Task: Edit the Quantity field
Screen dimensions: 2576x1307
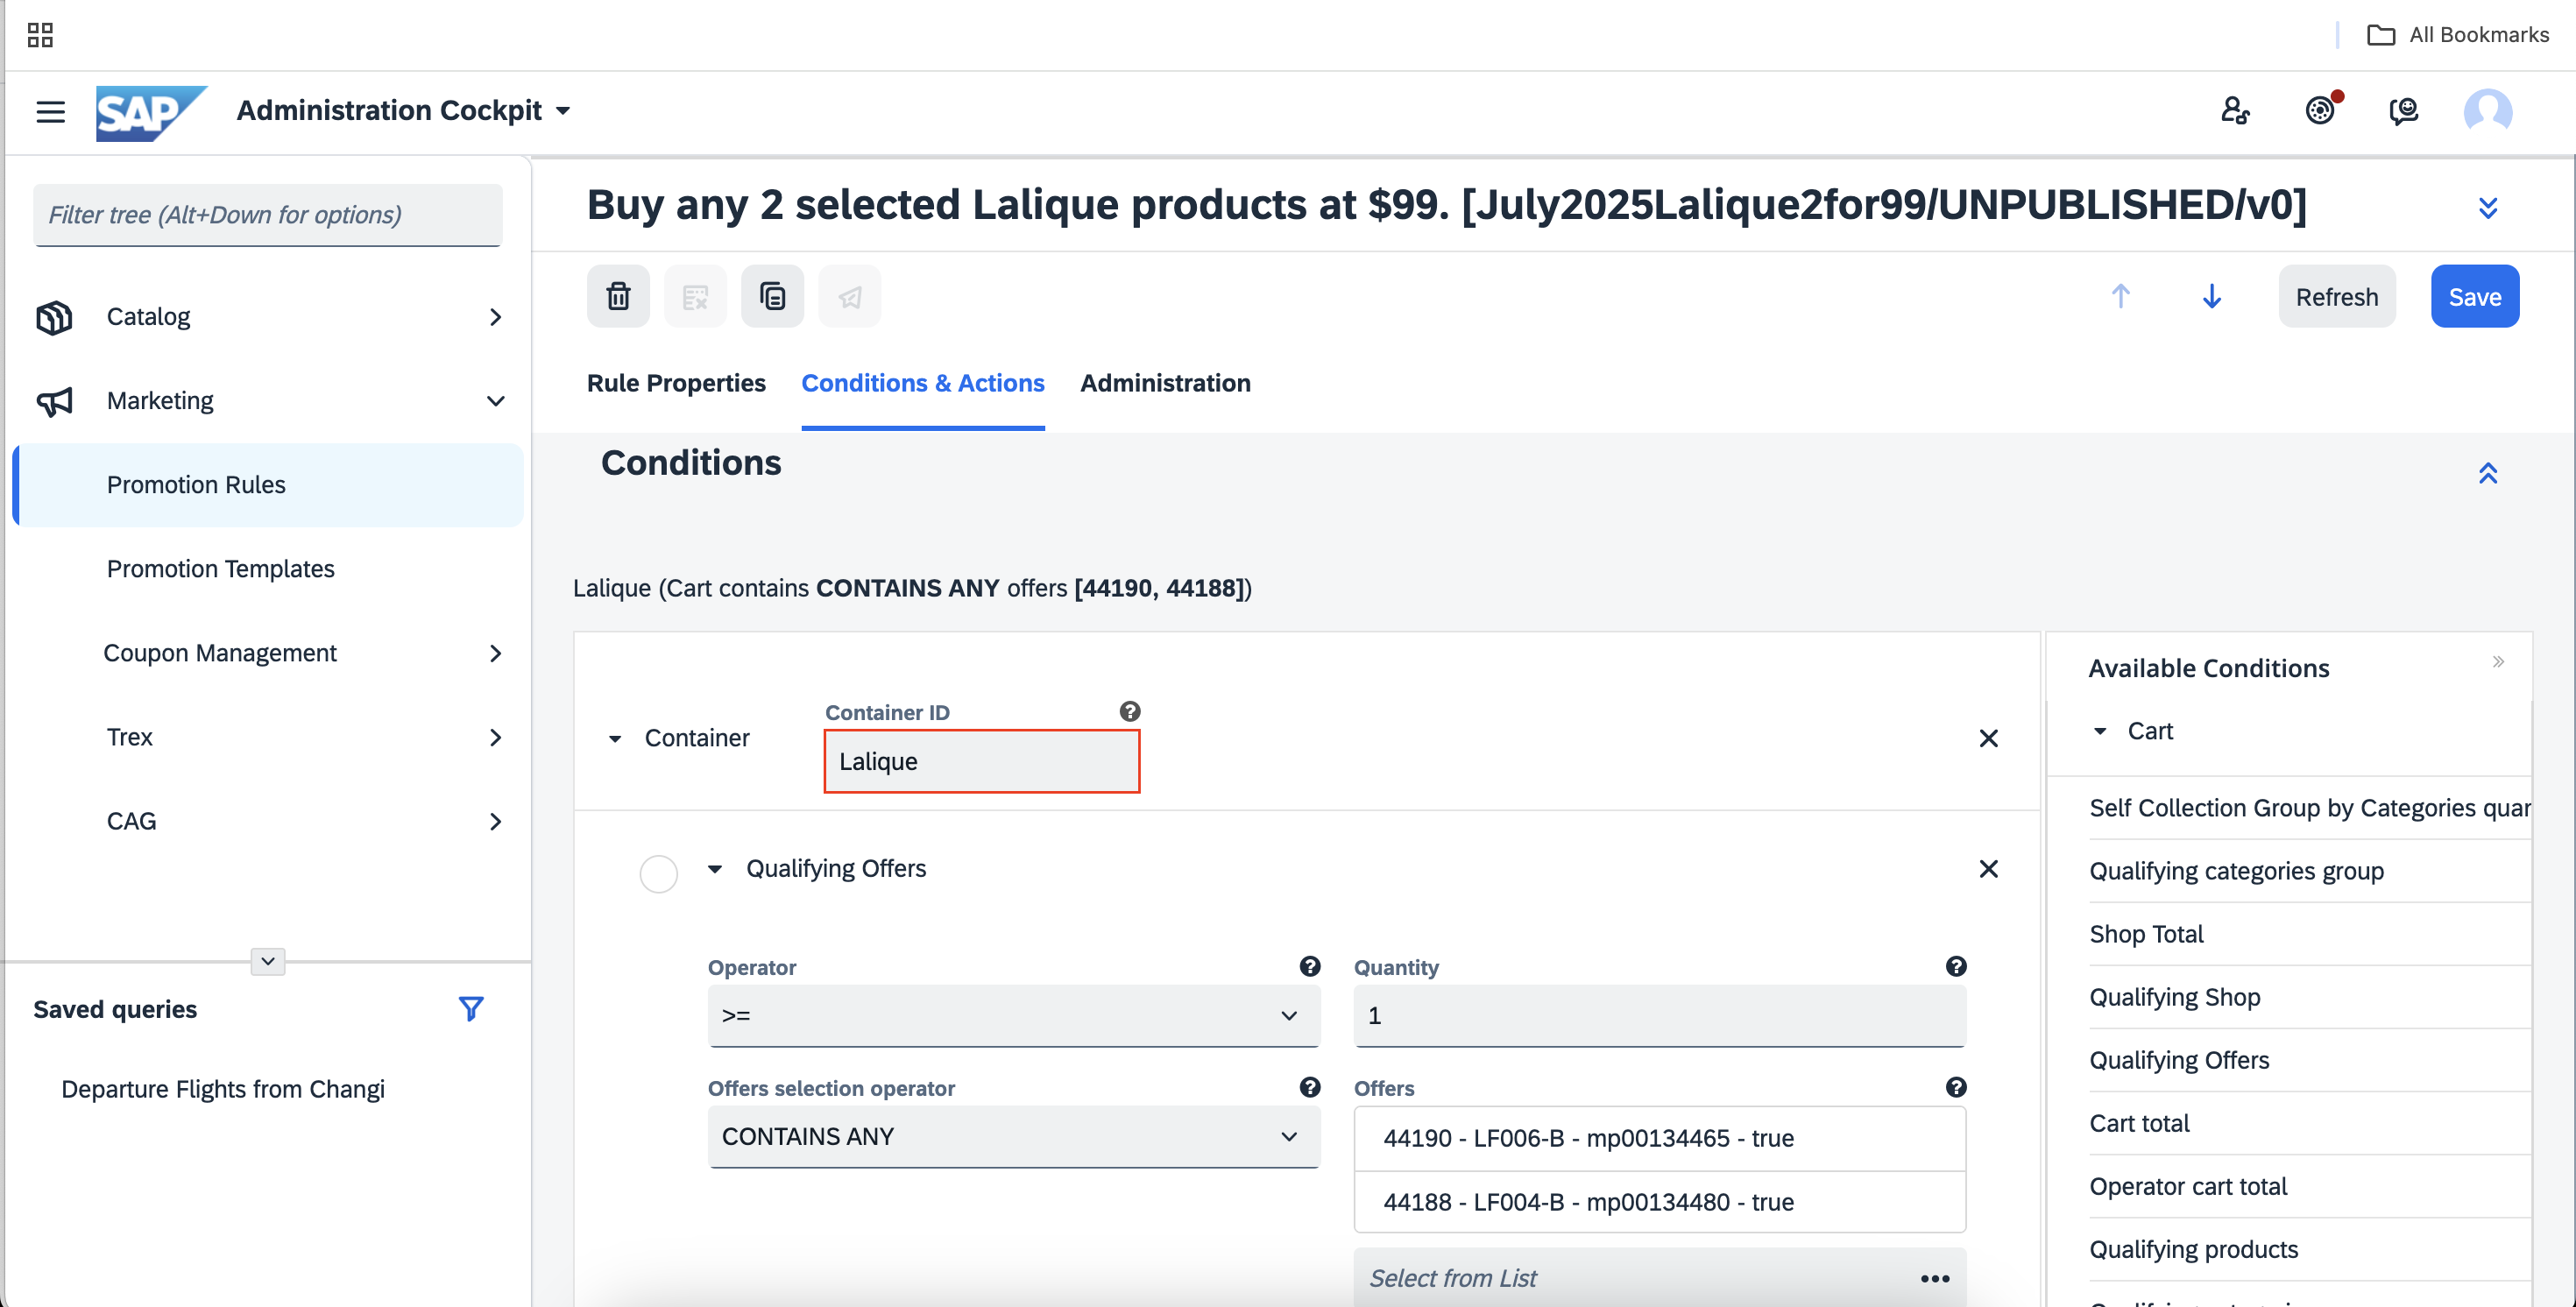Action: point(1659,1015)
